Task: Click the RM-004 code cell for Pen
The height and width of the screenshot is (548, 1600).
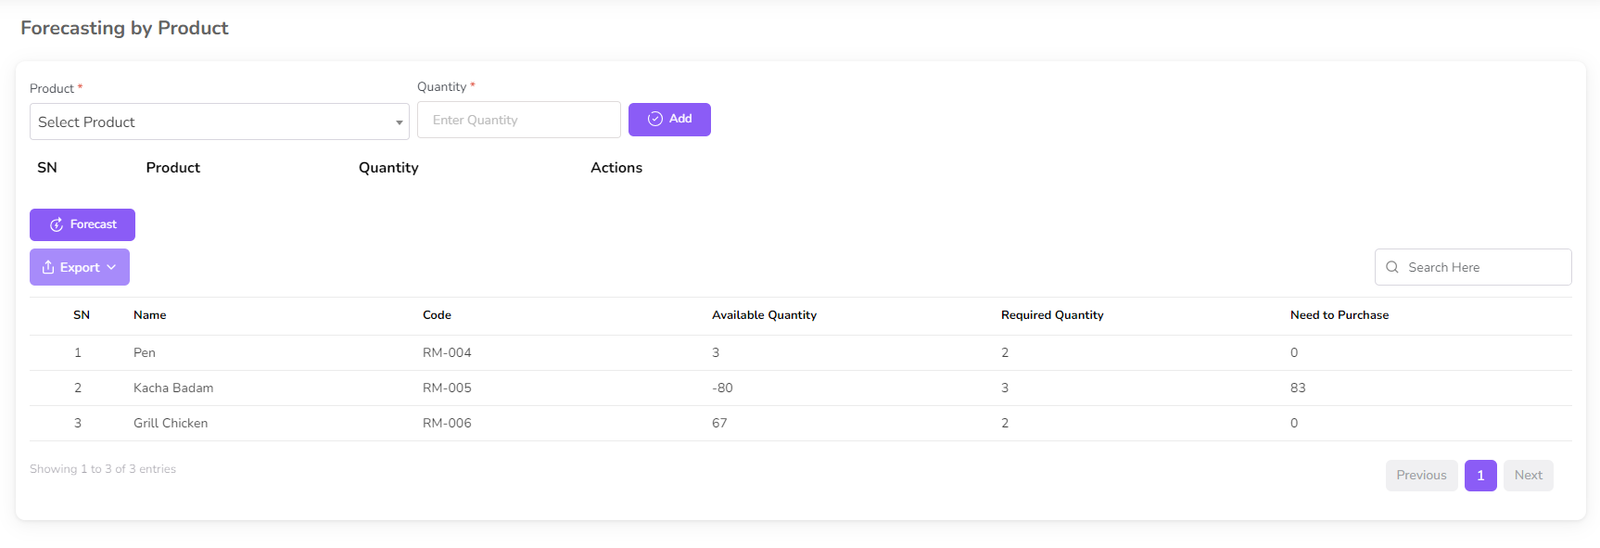Action: [x=447, y=353]
